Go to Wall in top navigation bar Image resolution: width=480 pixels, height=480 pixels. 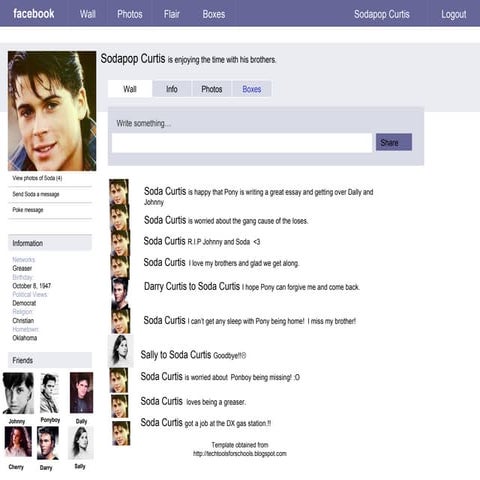point(88,14)
